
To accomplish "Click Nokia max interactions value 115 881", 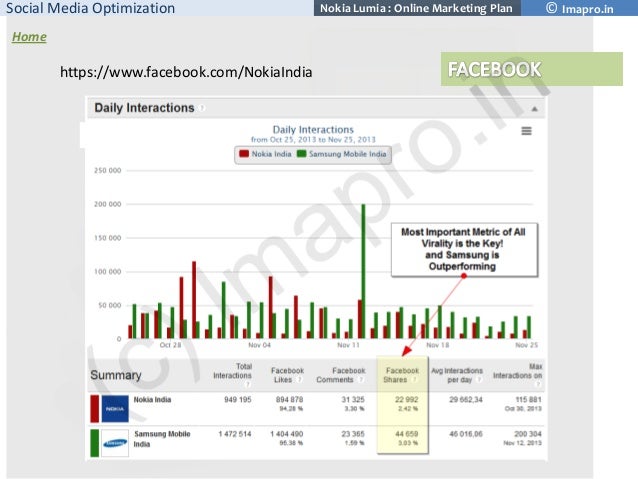I will point(528,400).
